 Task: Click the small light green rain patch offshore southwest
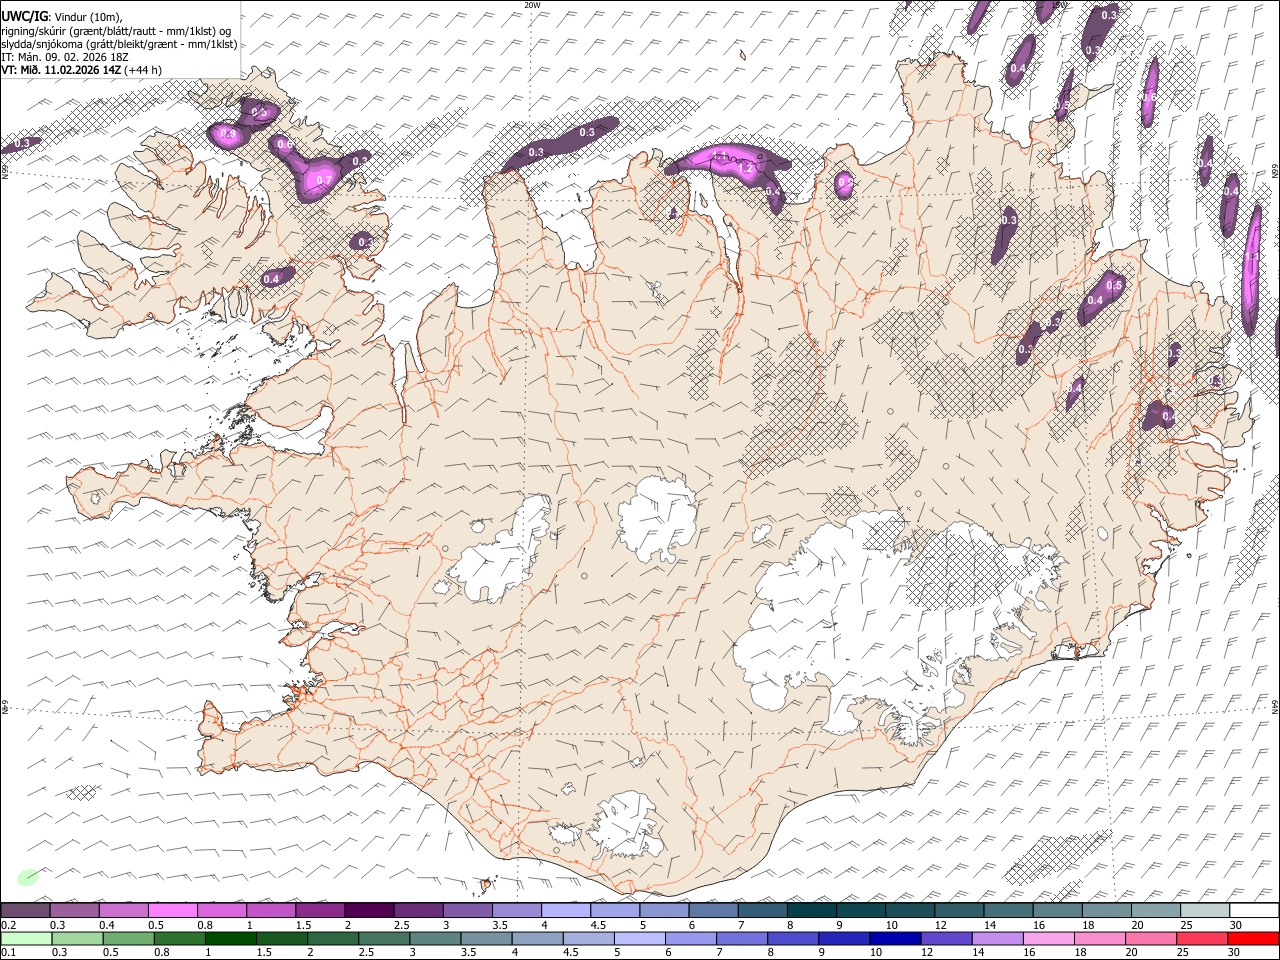click(28, 877)
